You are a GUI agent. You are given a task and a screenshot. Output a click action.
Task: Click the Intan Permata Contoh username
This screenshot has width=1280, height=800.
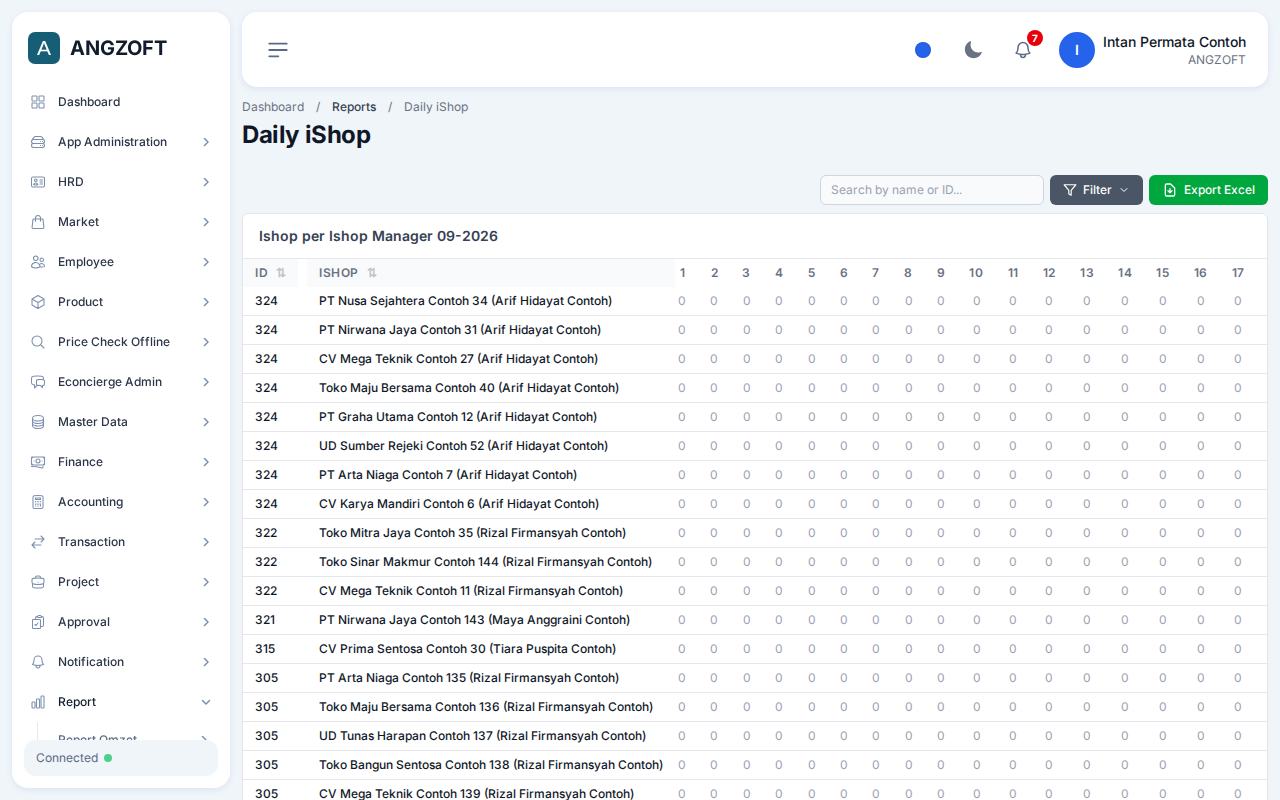[1174, 42]
